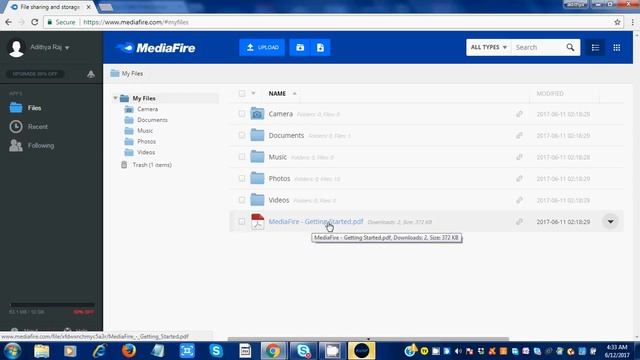The image size is (640, 360).
Task: Click the storage usage bar in sidebar
Action: click(x=52, y=304)
